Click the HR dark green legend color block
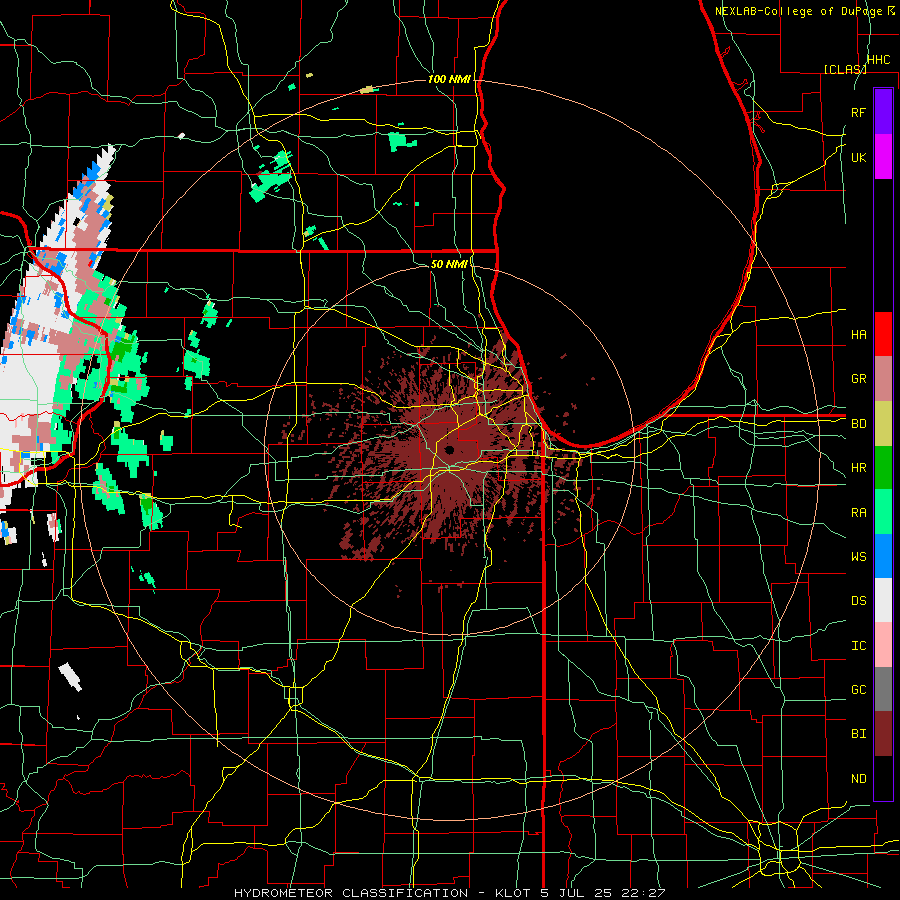900x900 pixels. click(883, 468)
